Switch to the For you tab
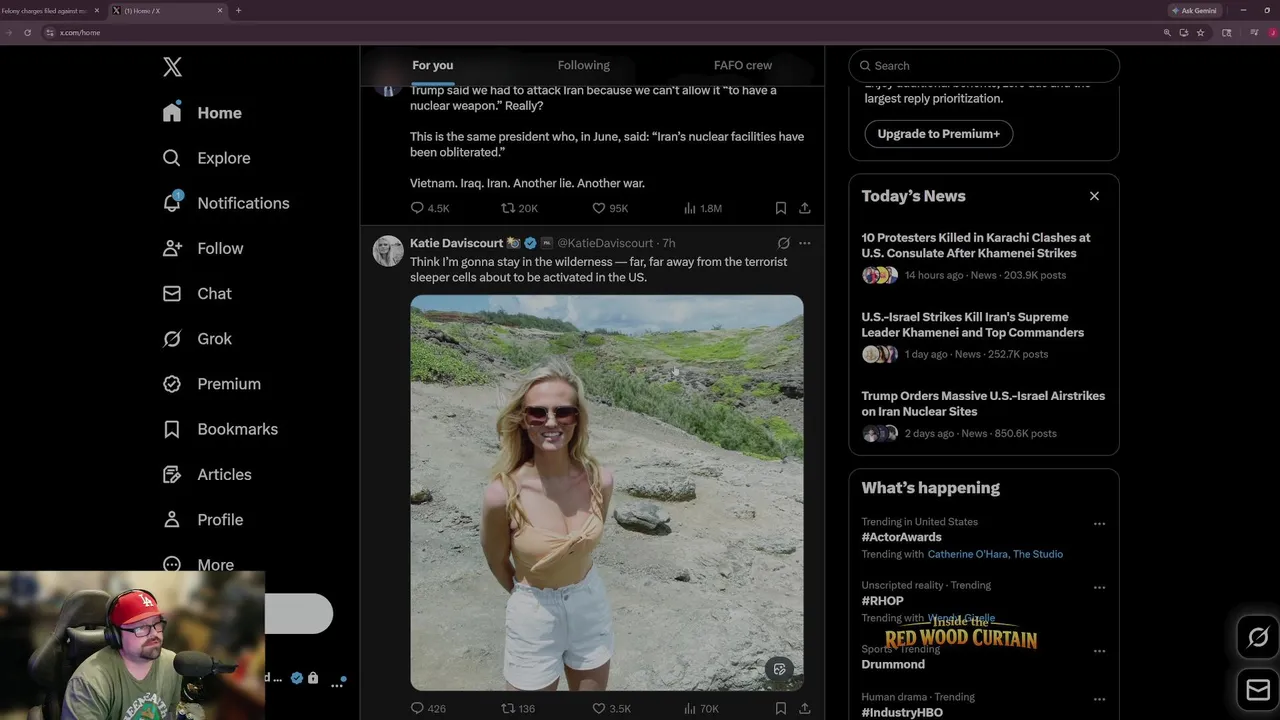This screenshot has height=720, width=1280. 432,65
